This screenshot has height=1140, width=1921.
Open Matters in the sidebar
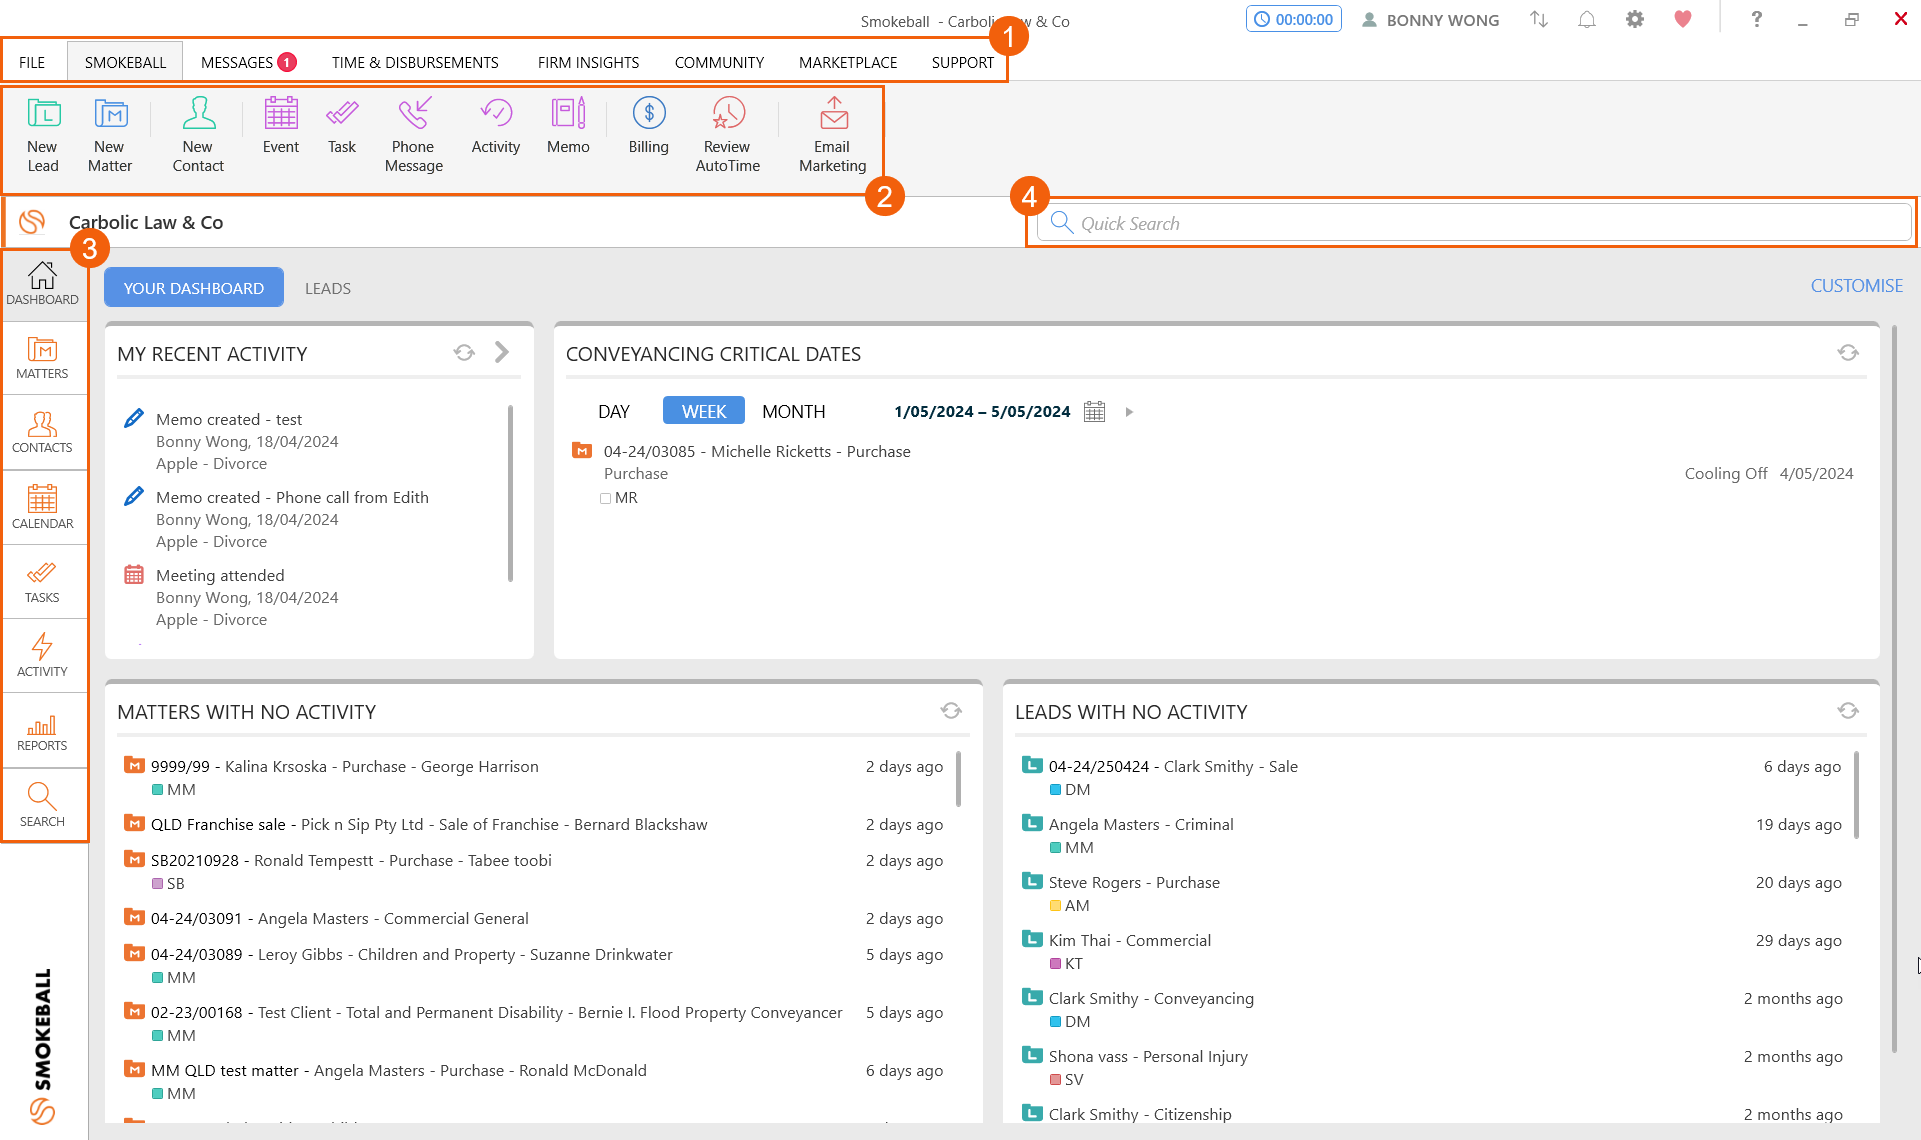pos(43,358)
